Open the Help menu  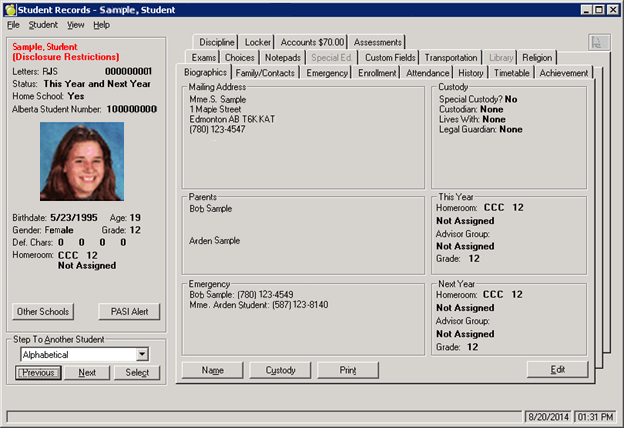pos(102,24)
